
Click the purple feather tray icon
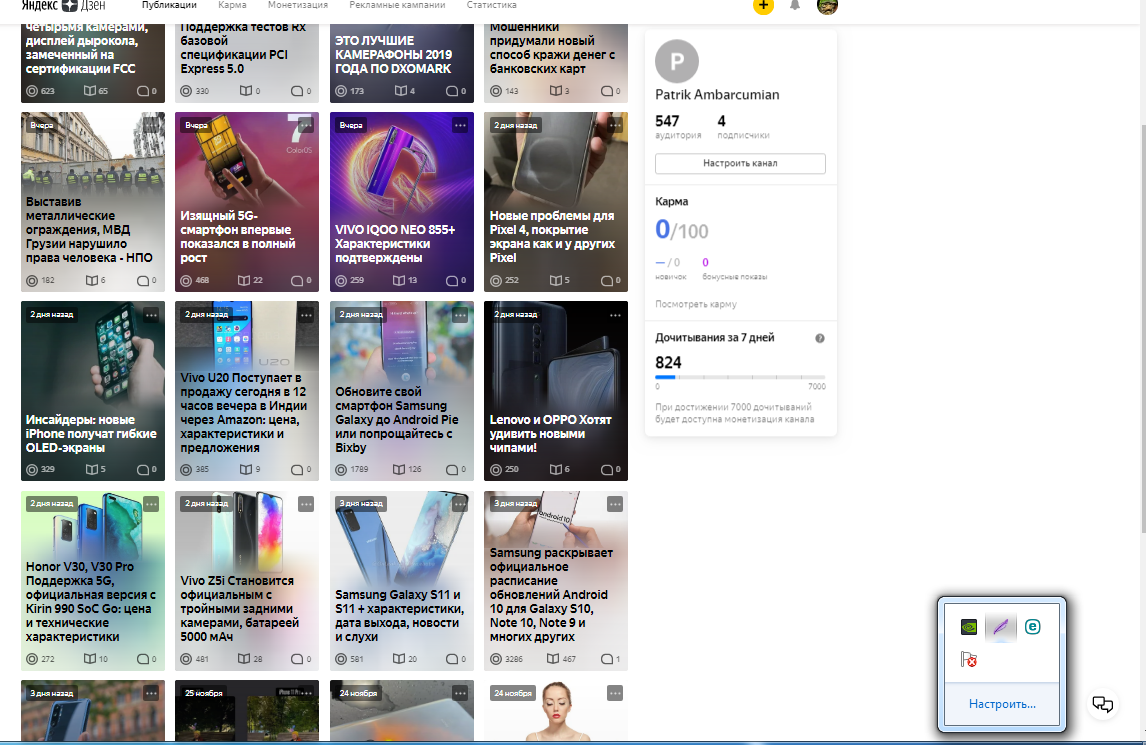click(x=1000, y=627)
